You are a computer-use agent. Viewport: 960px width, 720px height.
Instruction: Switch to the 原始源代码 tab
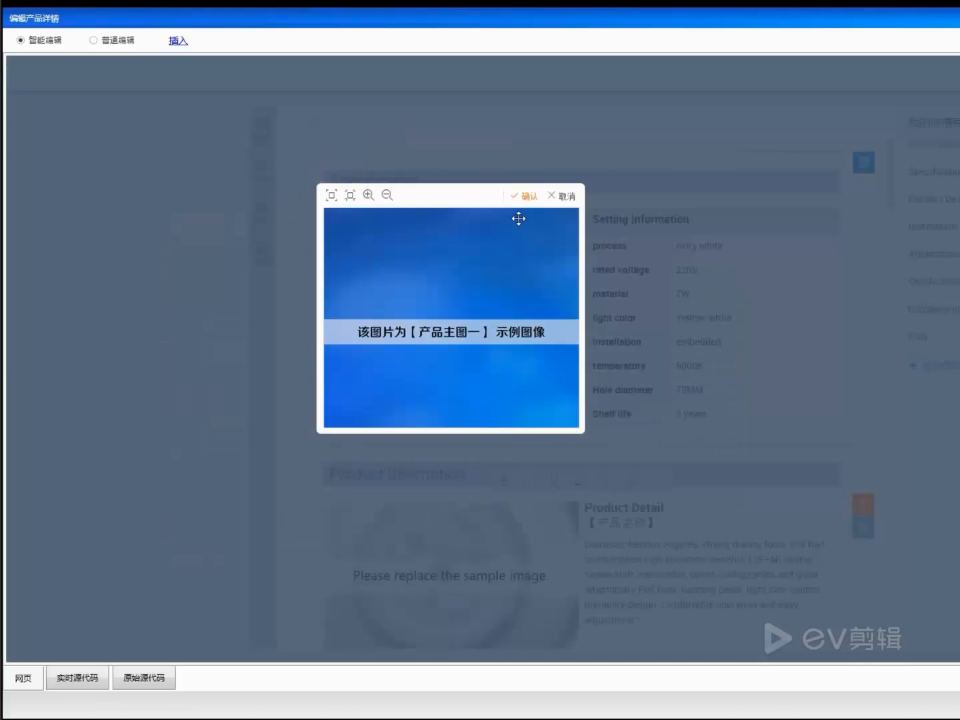coord(144,678)
